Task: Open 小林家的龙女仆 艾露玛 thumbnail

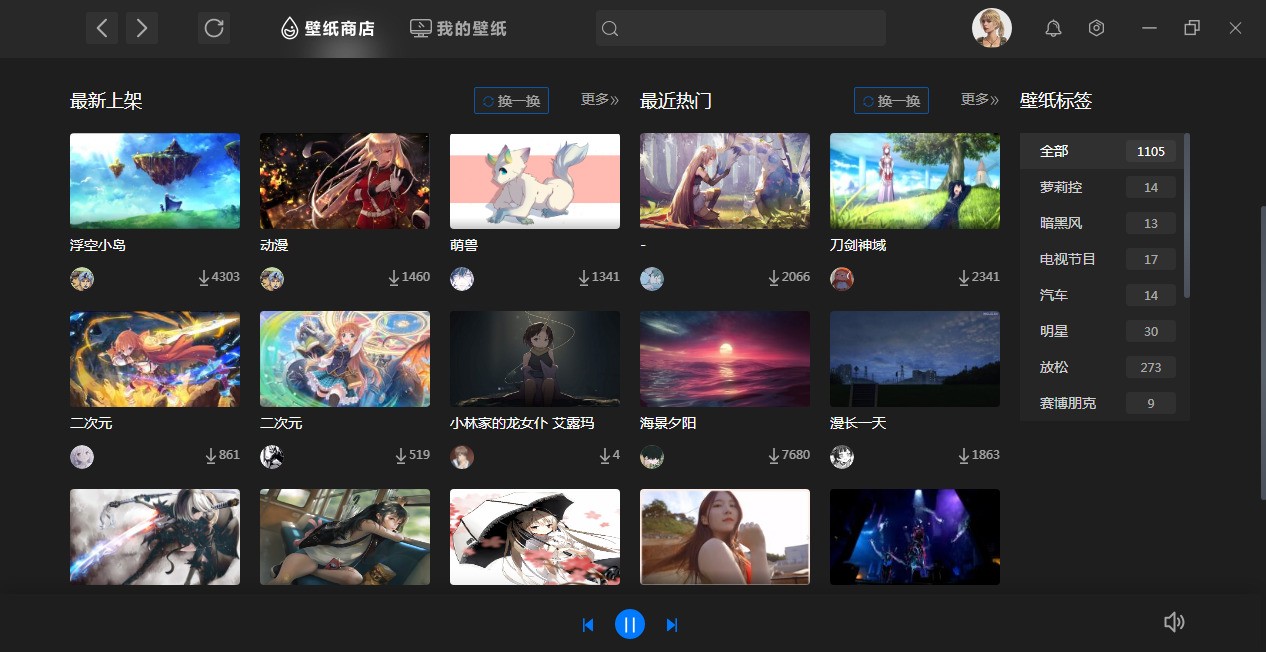Action: 535,359
